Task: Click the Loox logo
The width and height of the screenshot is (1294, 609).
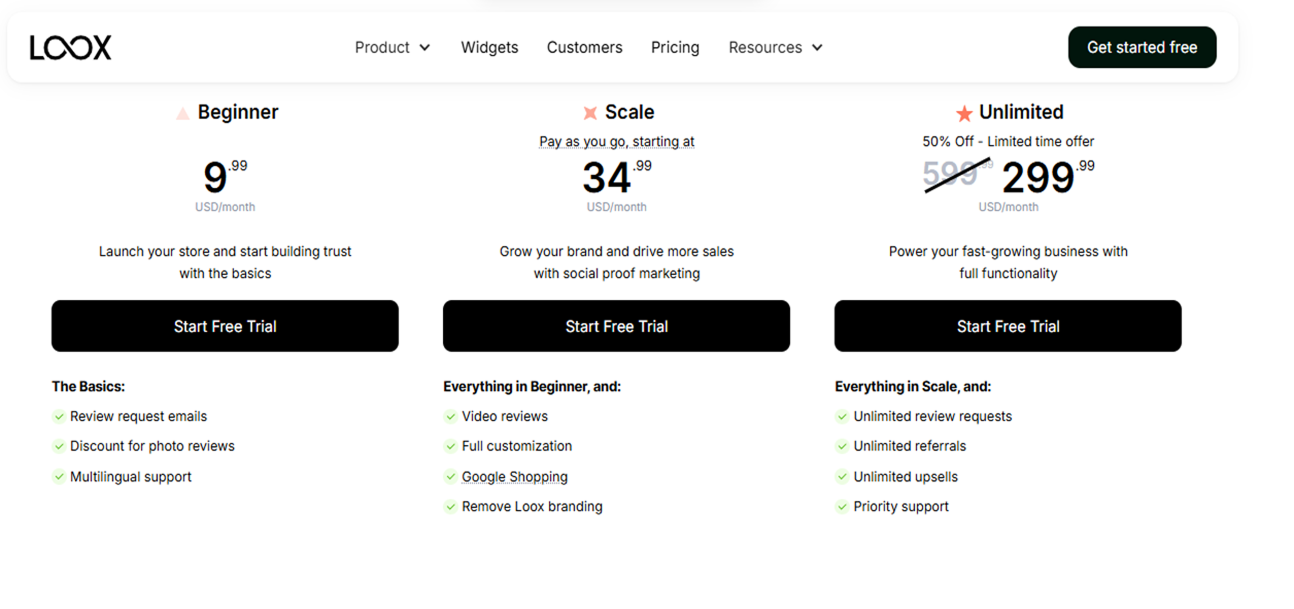Action: (x=70, y=47)
